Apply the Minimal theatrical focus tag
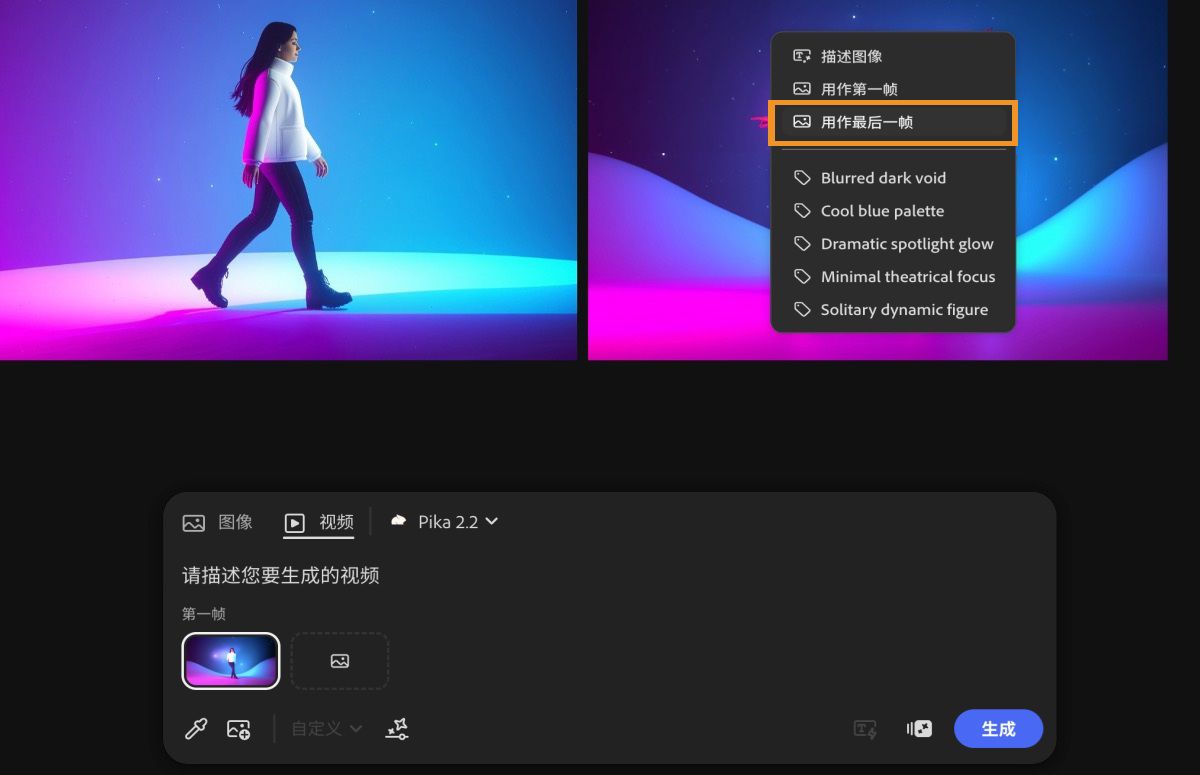Image resolution: width=1200 pixels, height=775 pixels. tap(892, 277)
